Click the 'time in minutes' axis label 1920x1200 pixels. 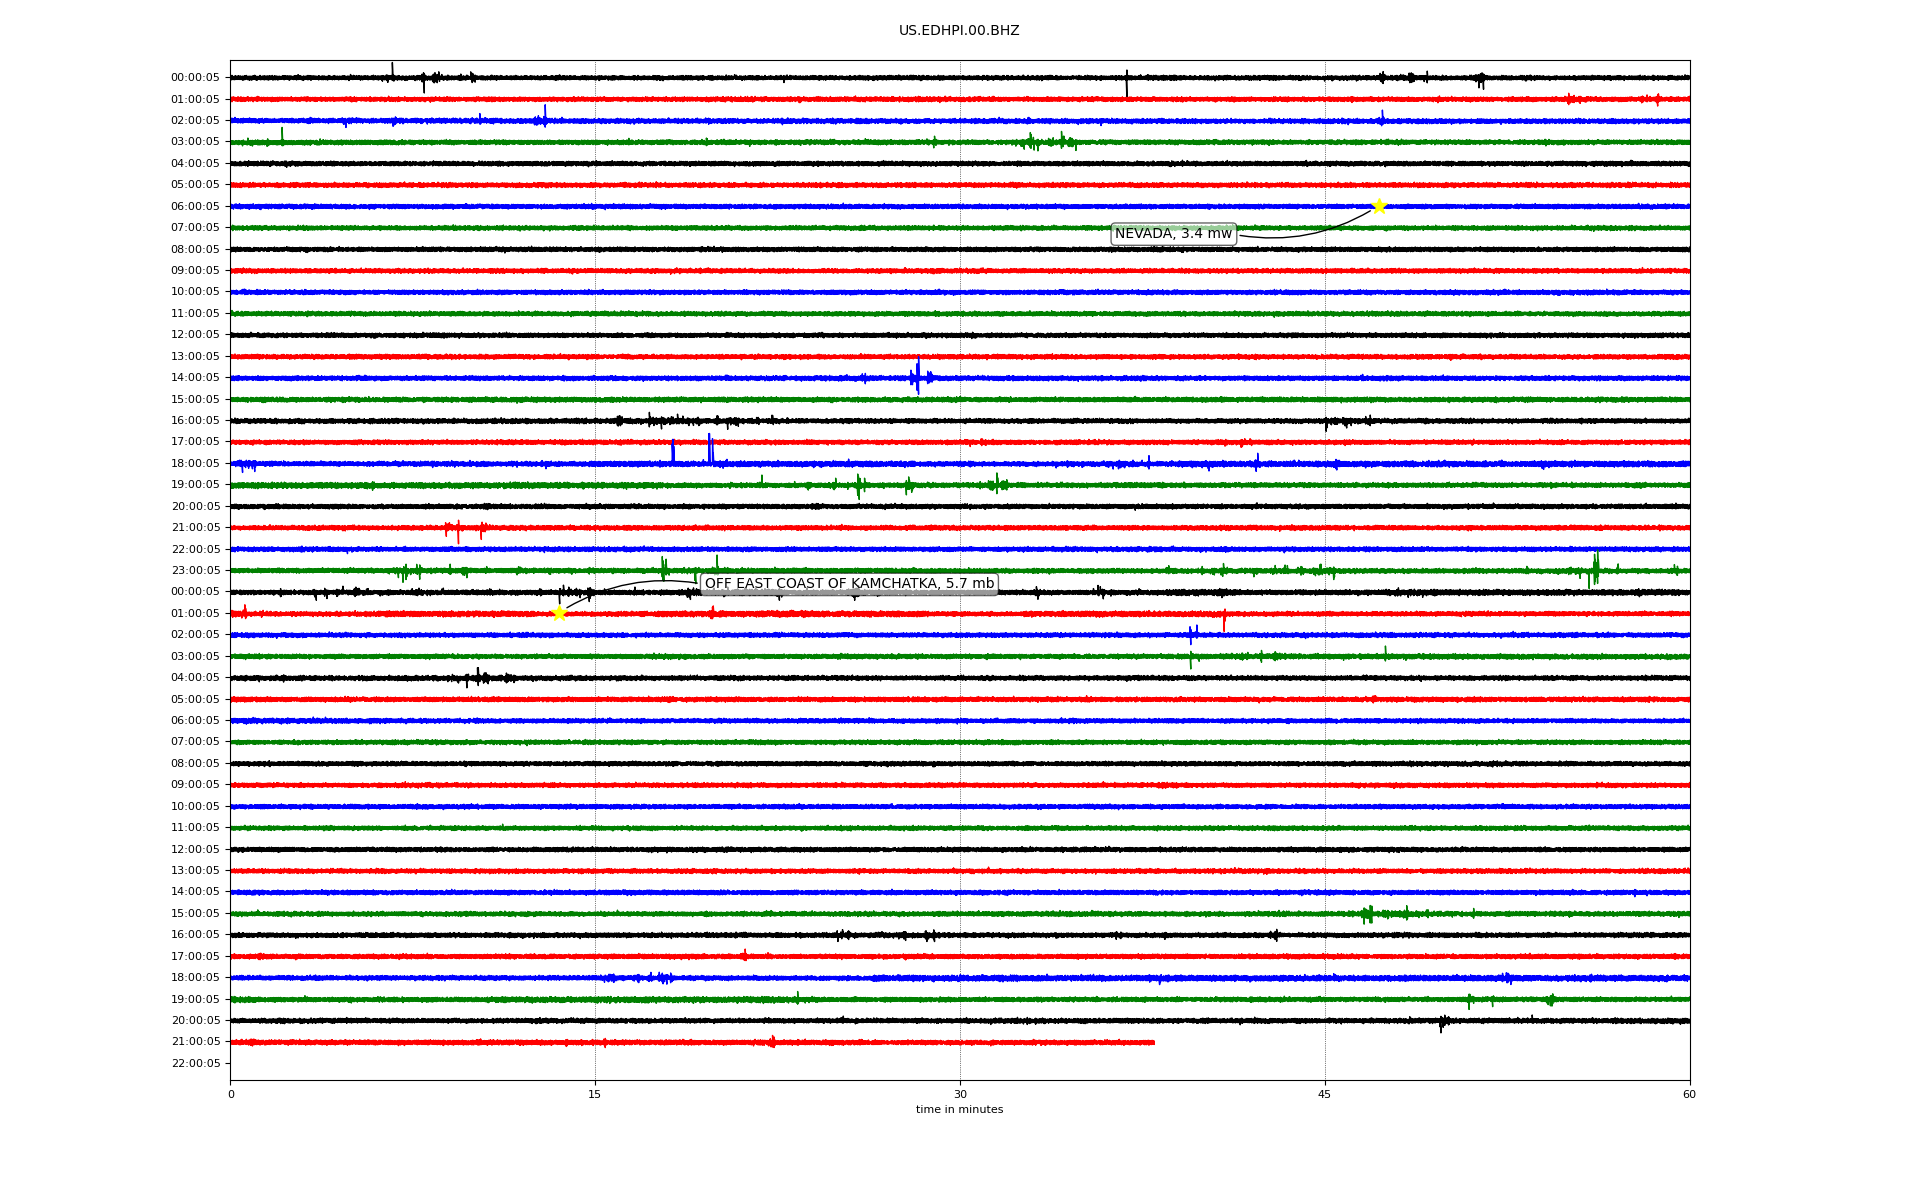[x=959, y=1110]
